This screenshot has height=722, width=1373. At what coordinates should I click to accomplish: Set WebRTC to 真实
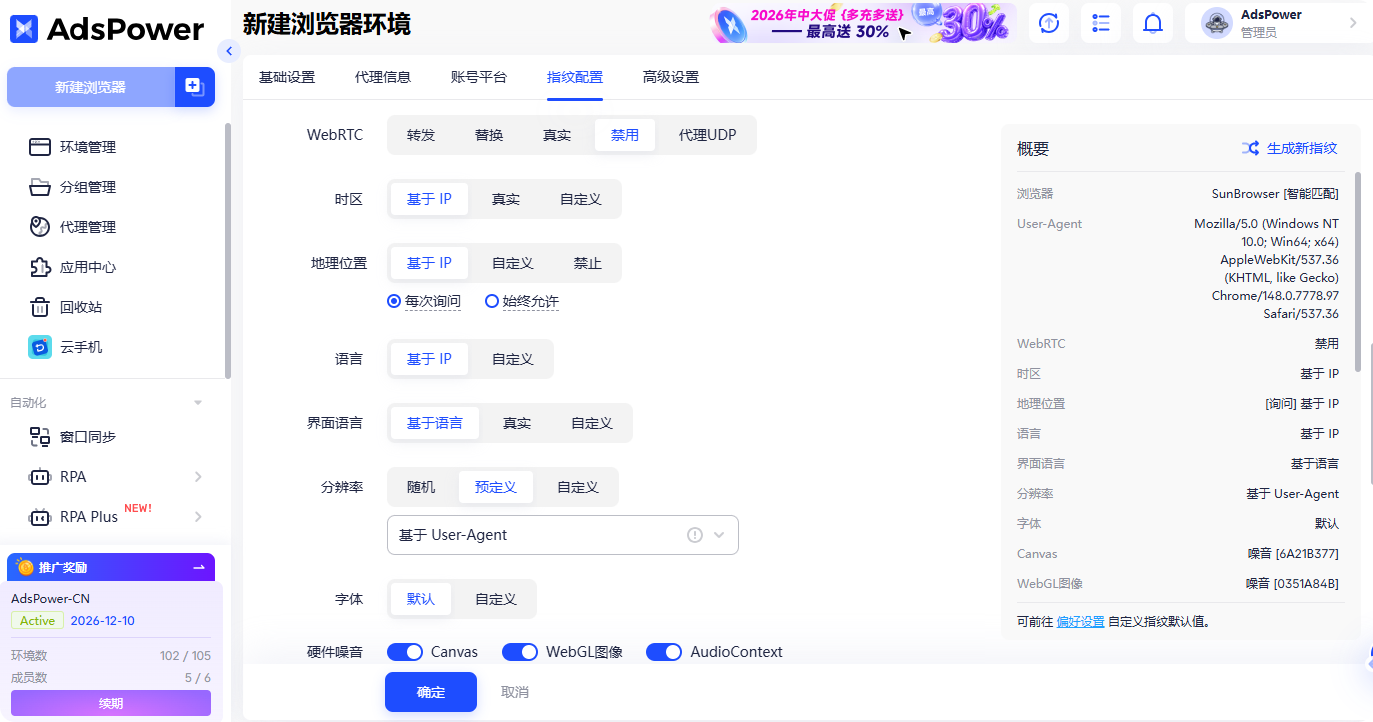tap(557, 135)
